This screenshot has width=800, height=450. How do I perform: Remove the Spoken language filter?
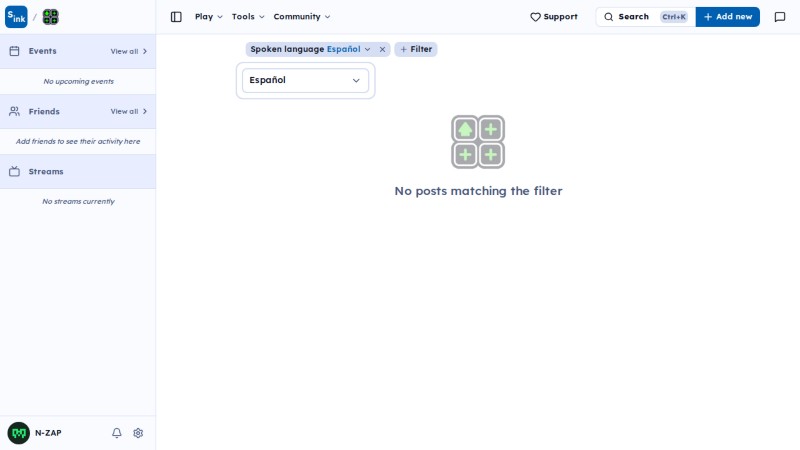click(x=382, y=49)
